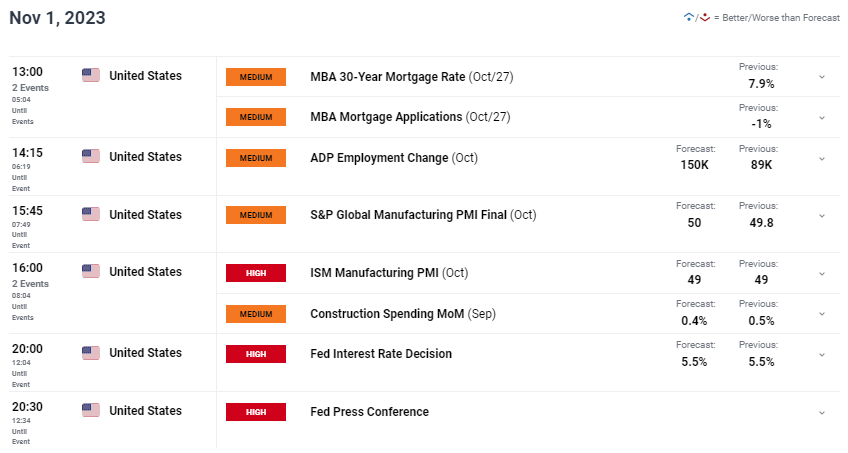This screenshot has width=848, height=453.
Task: Click the US flag icon at 16:00
Action: [91, 271]
